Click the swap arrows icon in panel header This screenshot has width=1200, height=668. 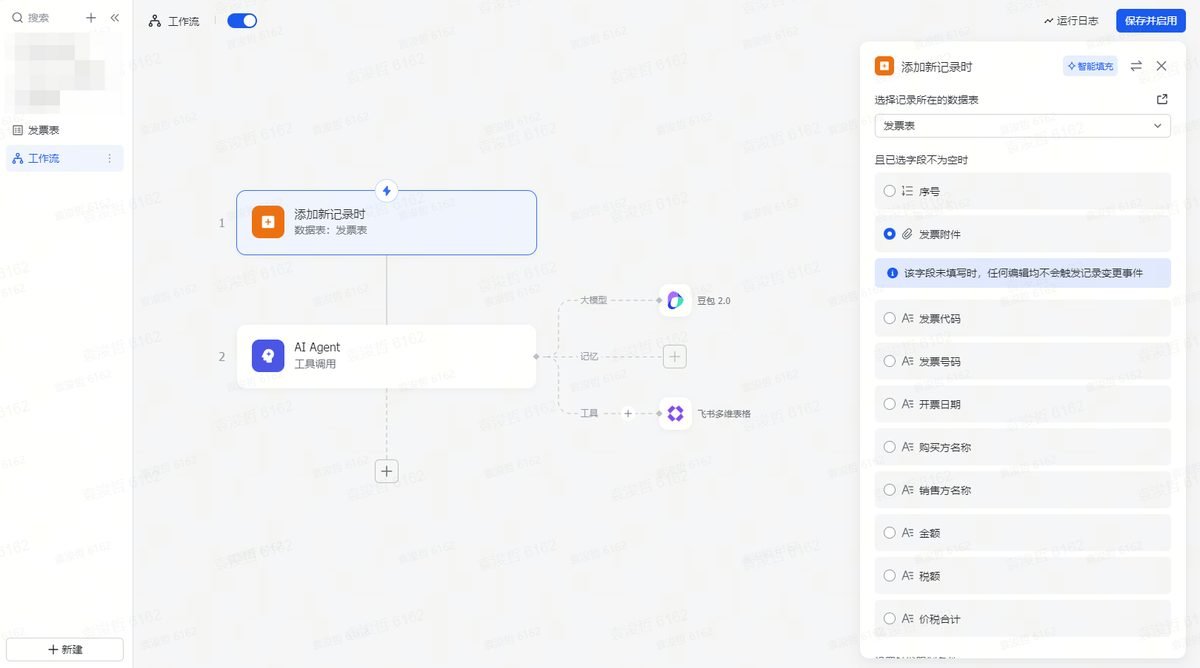click(x=1136, y=66)
